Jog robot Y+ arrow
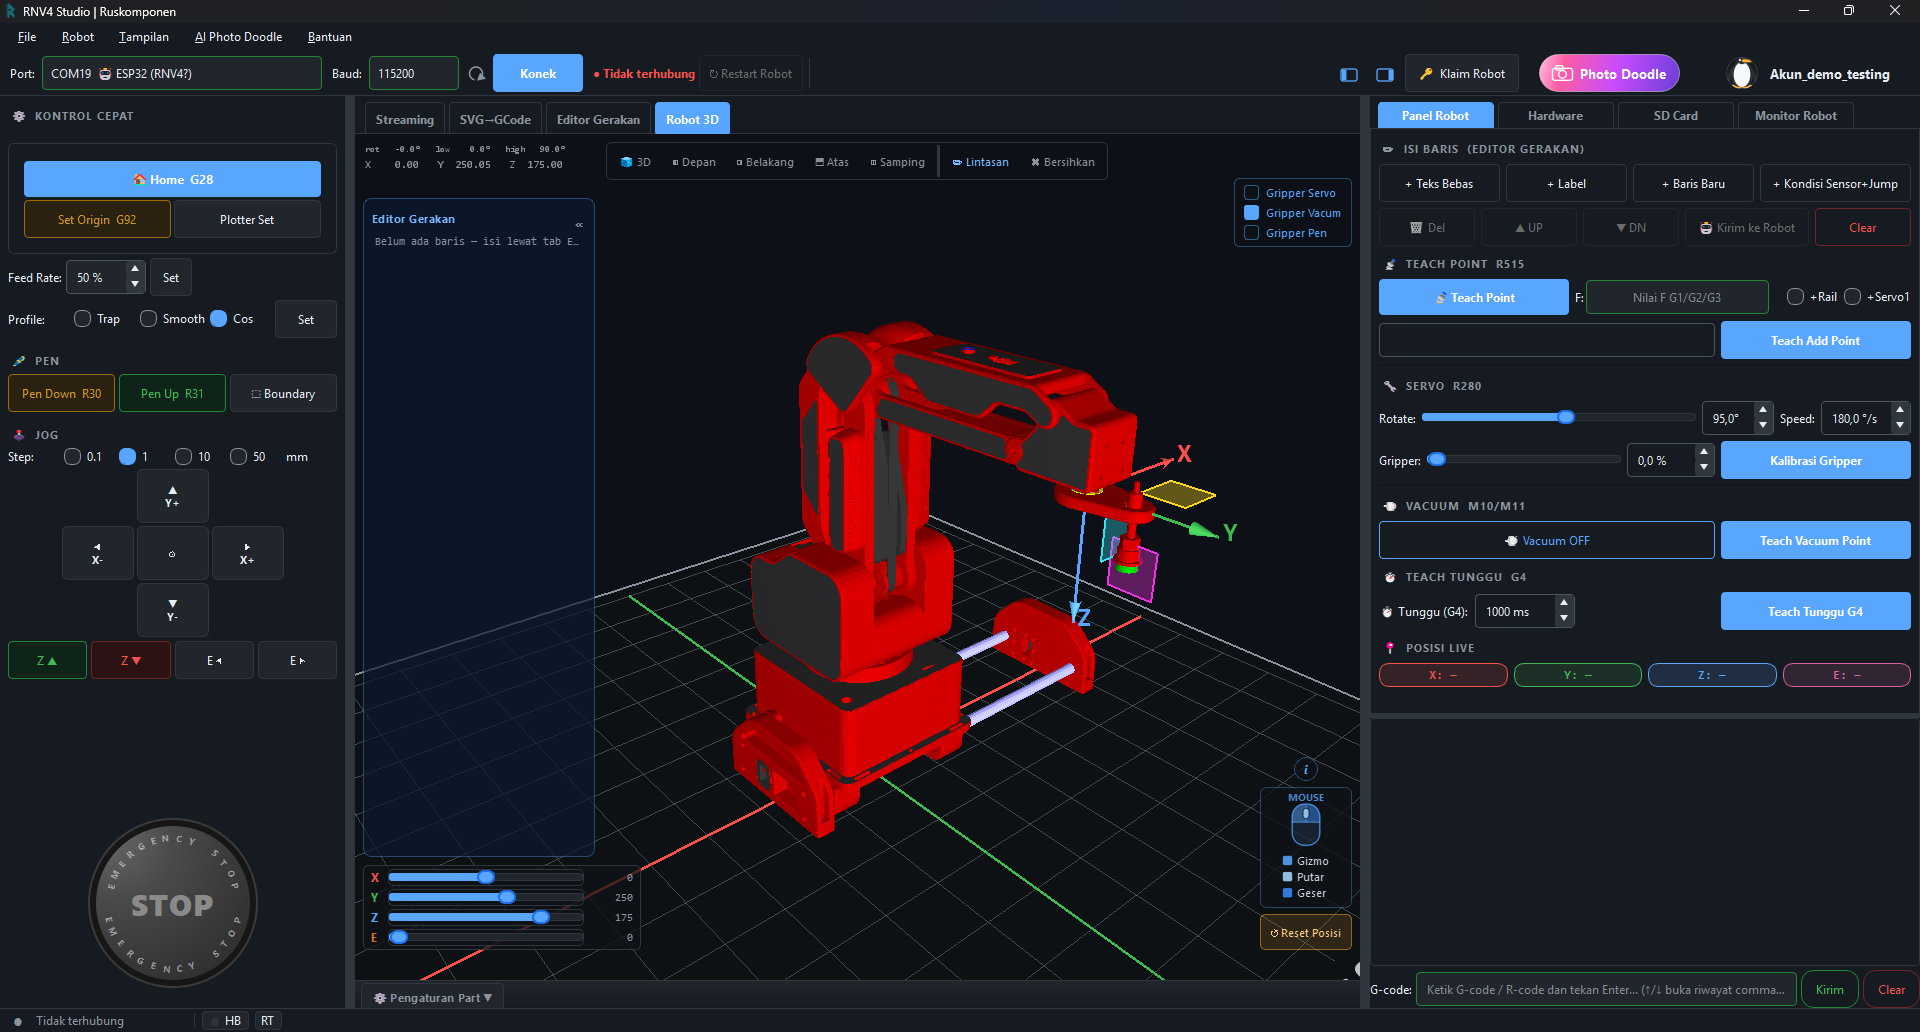Image resolution: width=1920 pixels, height=1032 pixels. point(172,497)
